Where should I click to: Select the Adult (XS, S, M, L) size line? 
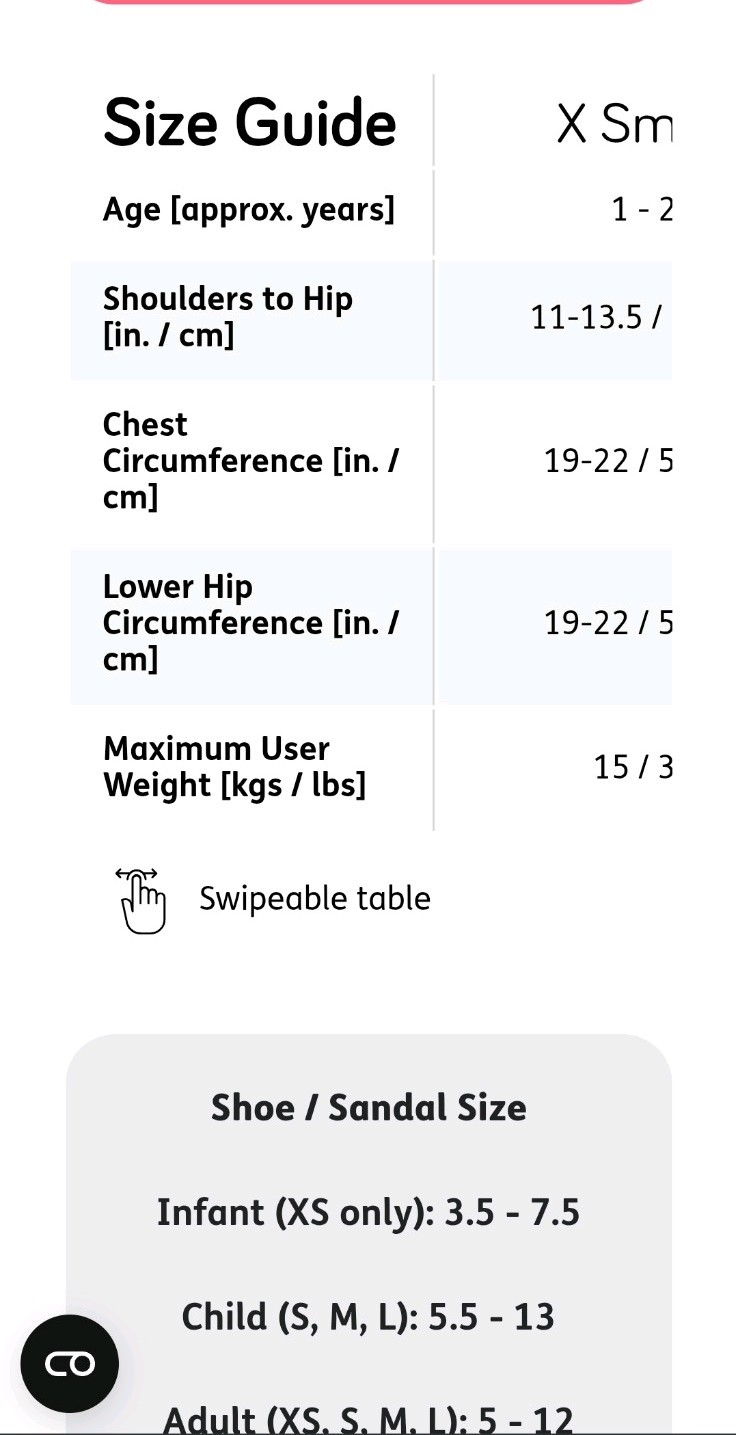click(368, 1417)
